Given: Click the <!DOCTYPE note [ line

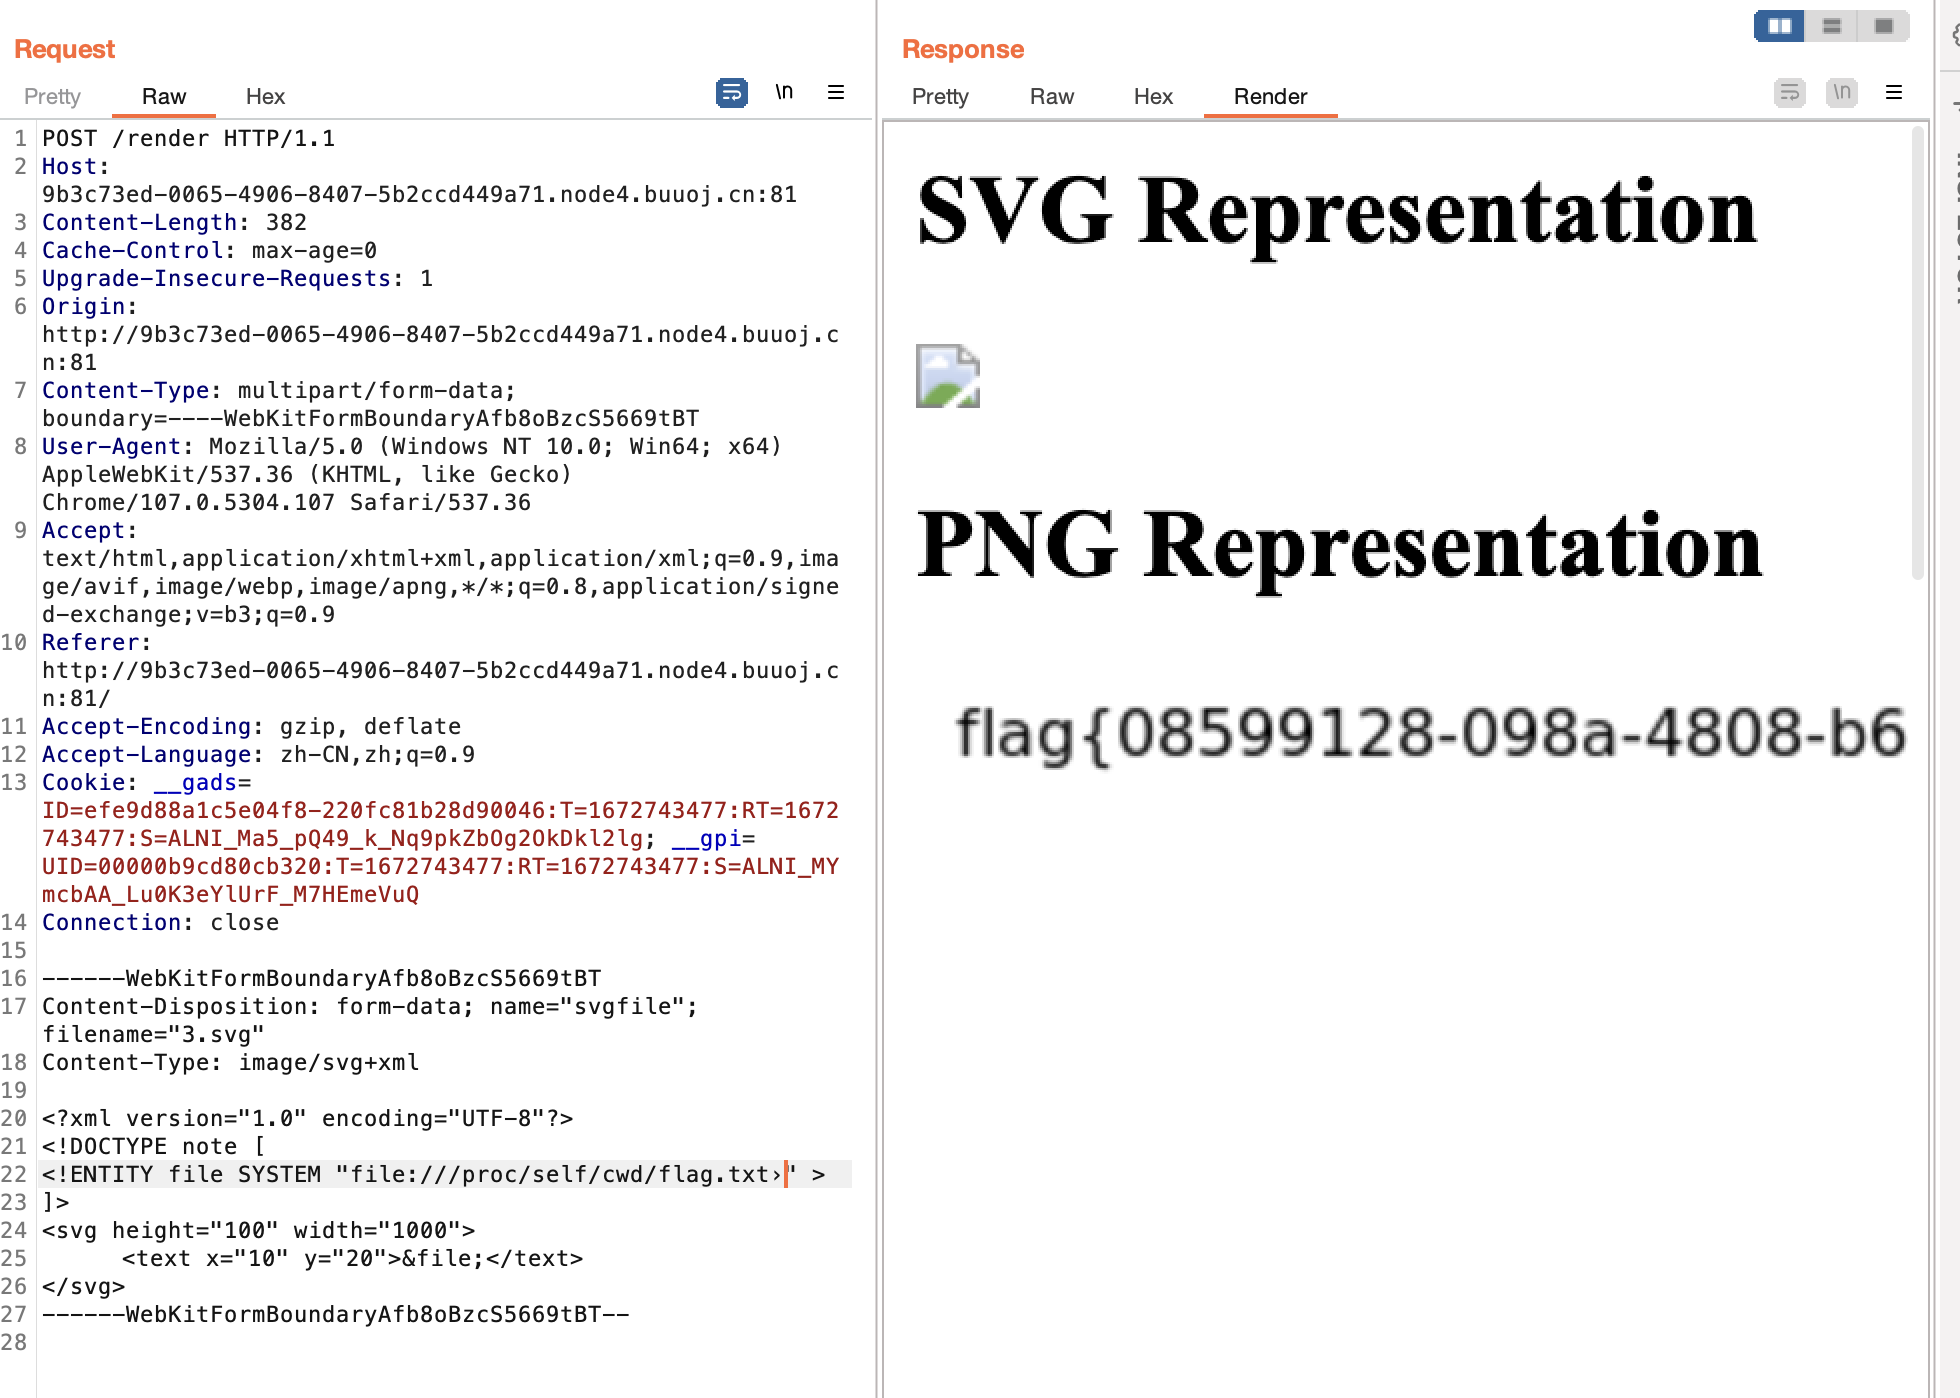Looking at the screenshot, I should click(153, 1146).
